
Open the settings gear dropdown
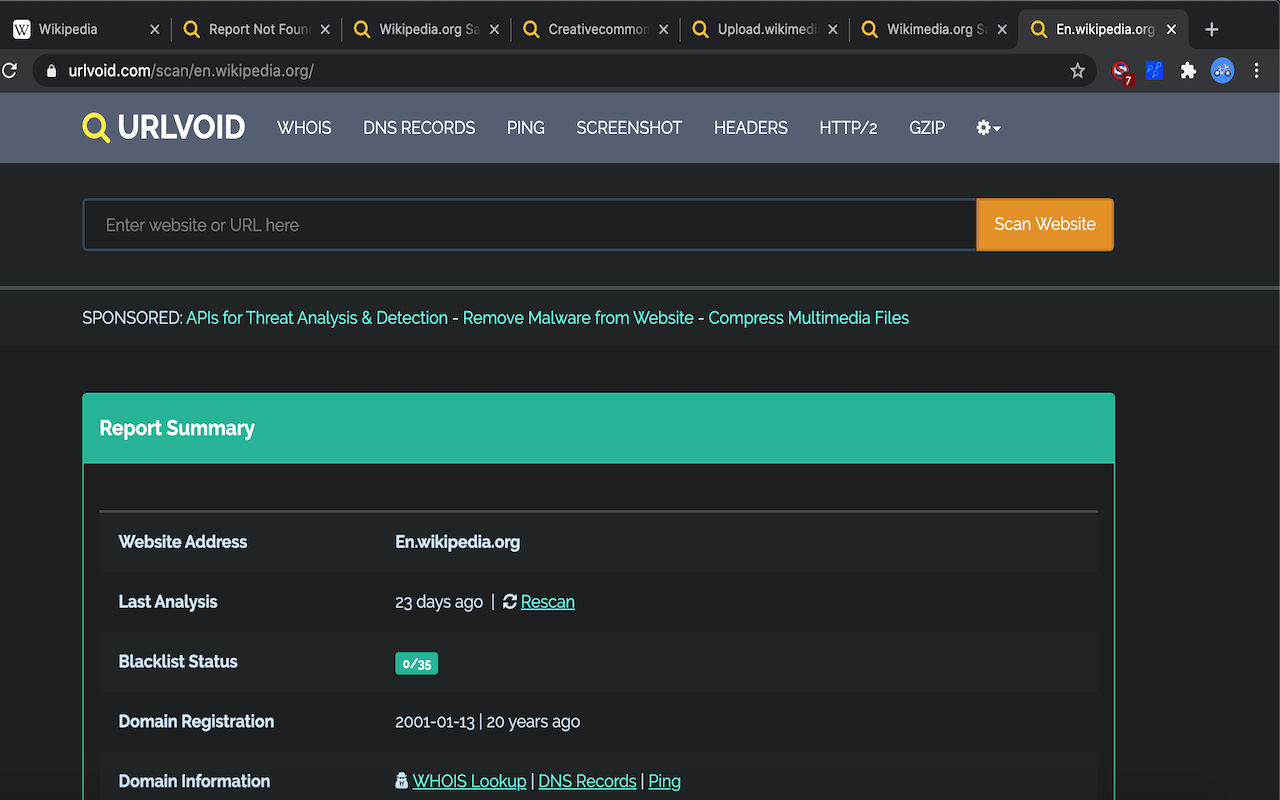988,128
